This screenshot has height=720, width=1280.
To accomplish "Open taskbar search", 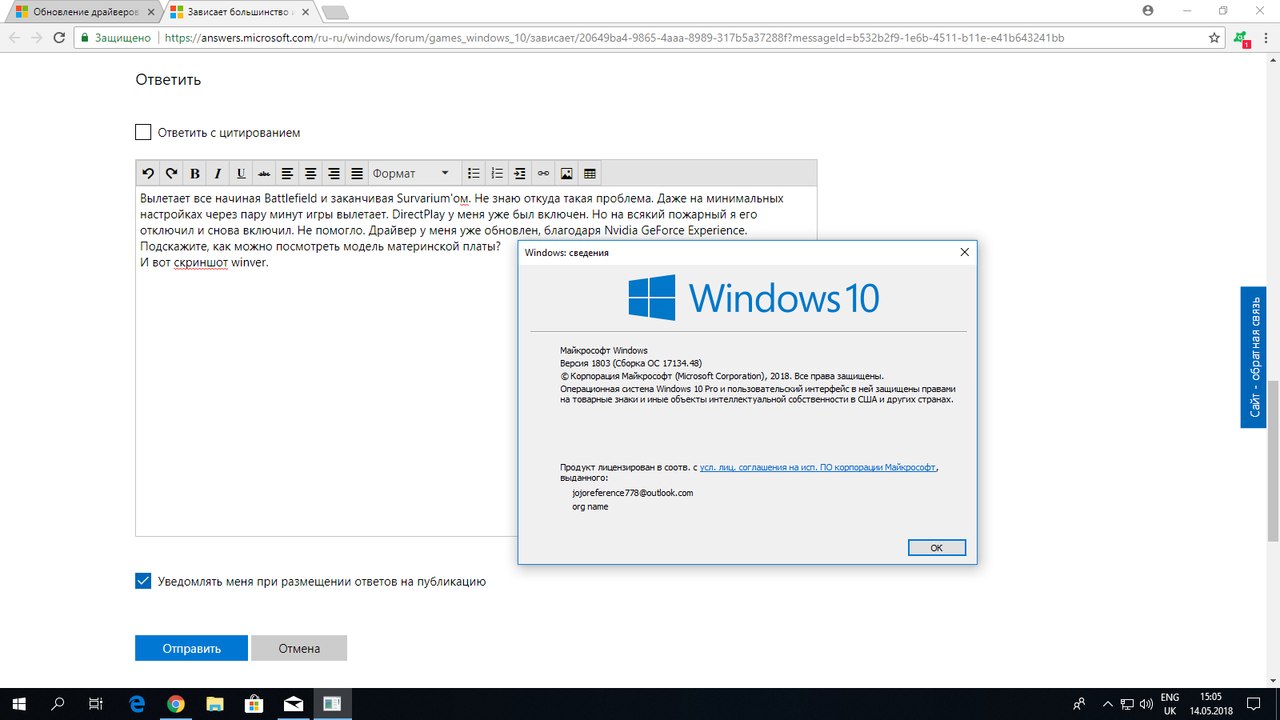I will click(58, 704).
